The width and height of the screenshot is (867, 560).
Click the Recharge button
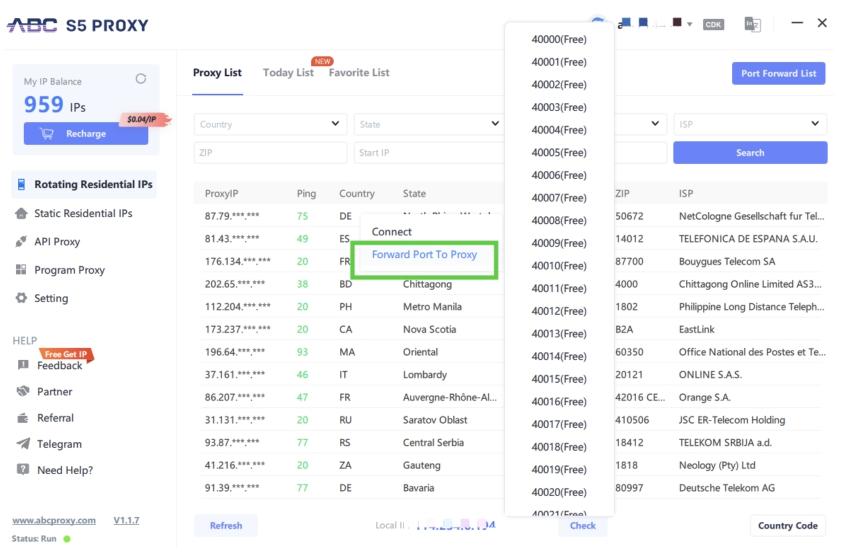86,134
